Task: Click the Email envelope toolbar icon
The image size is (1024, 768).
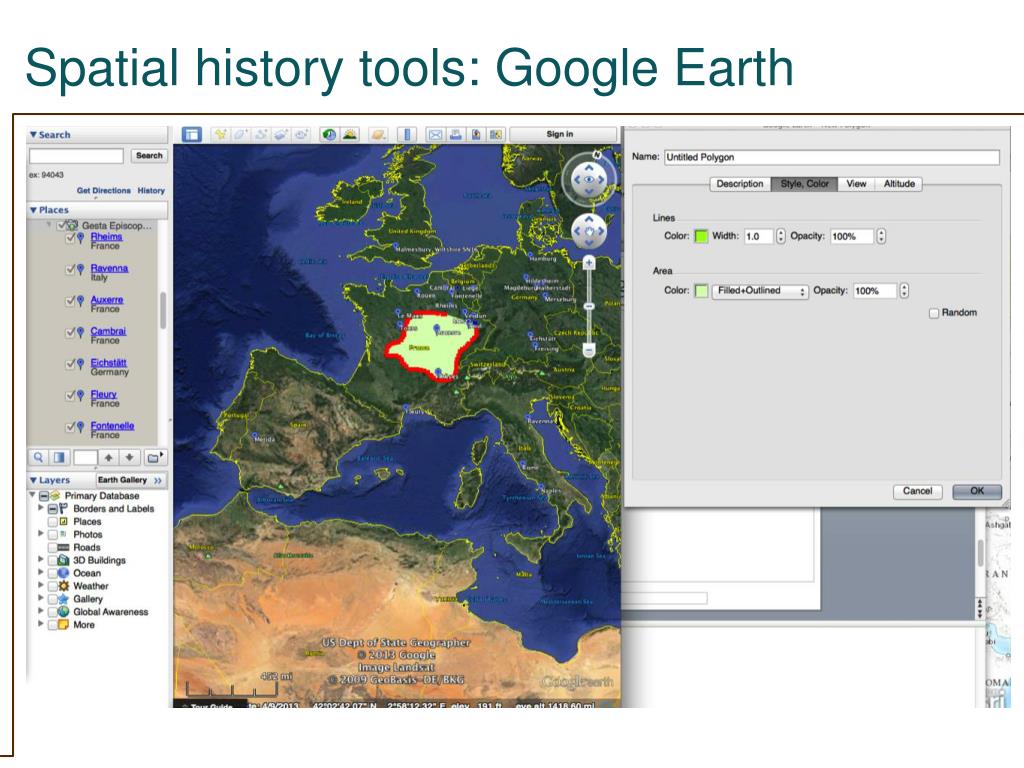Action: click(x=435, y=135)
